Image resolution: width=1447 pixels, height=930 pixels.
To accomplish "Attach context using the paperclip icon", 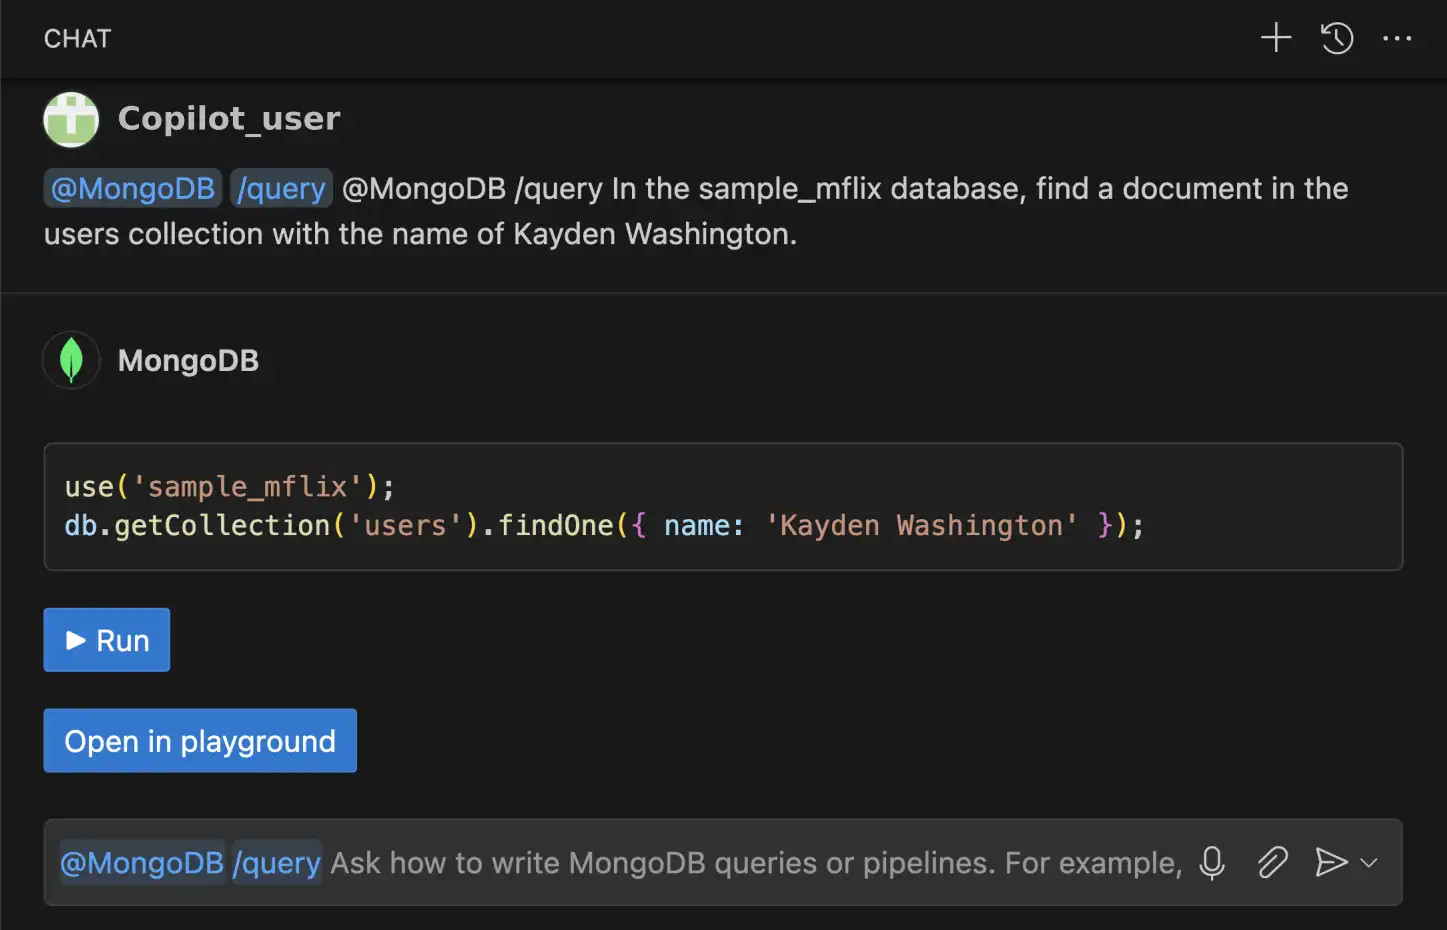I will point(1271,862).
